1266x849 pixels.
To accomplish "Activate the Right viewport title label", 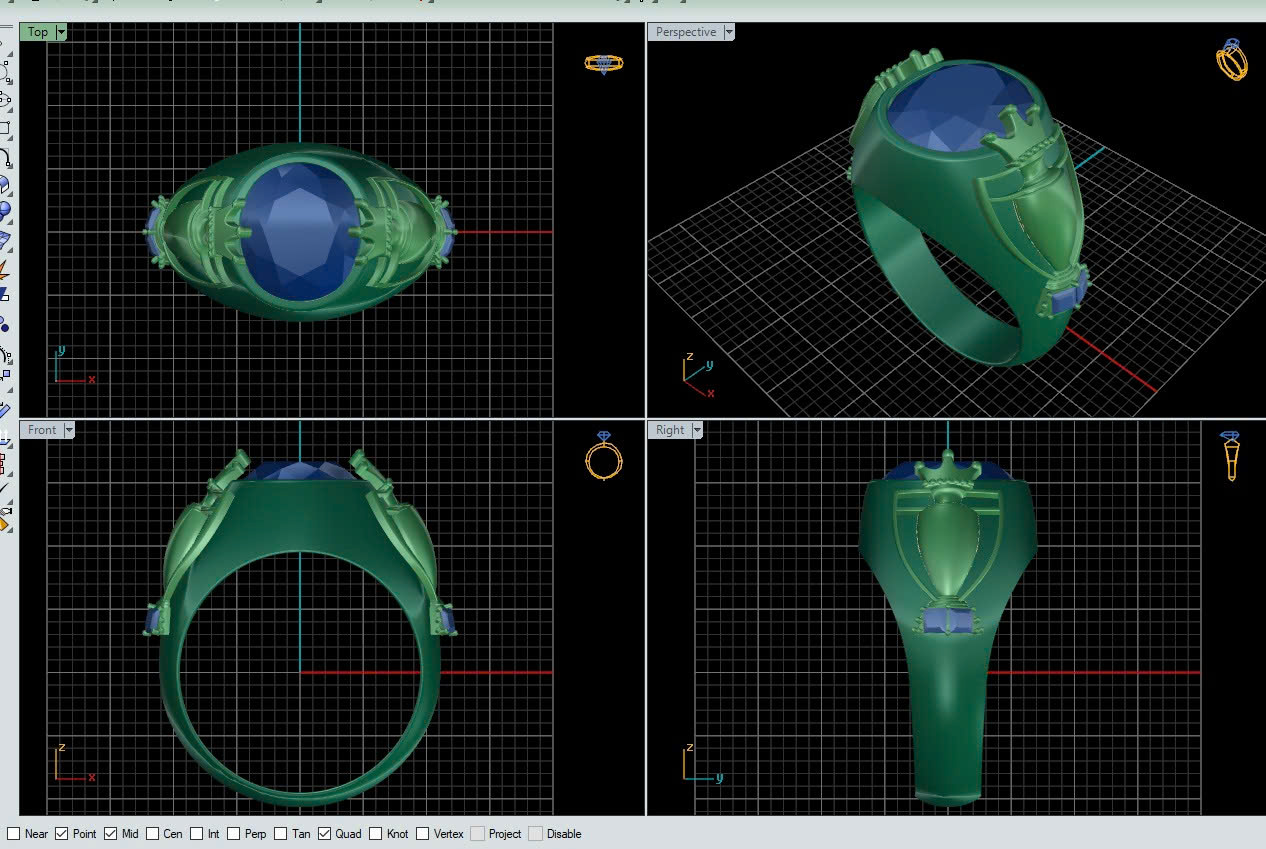I will point(670,430).
